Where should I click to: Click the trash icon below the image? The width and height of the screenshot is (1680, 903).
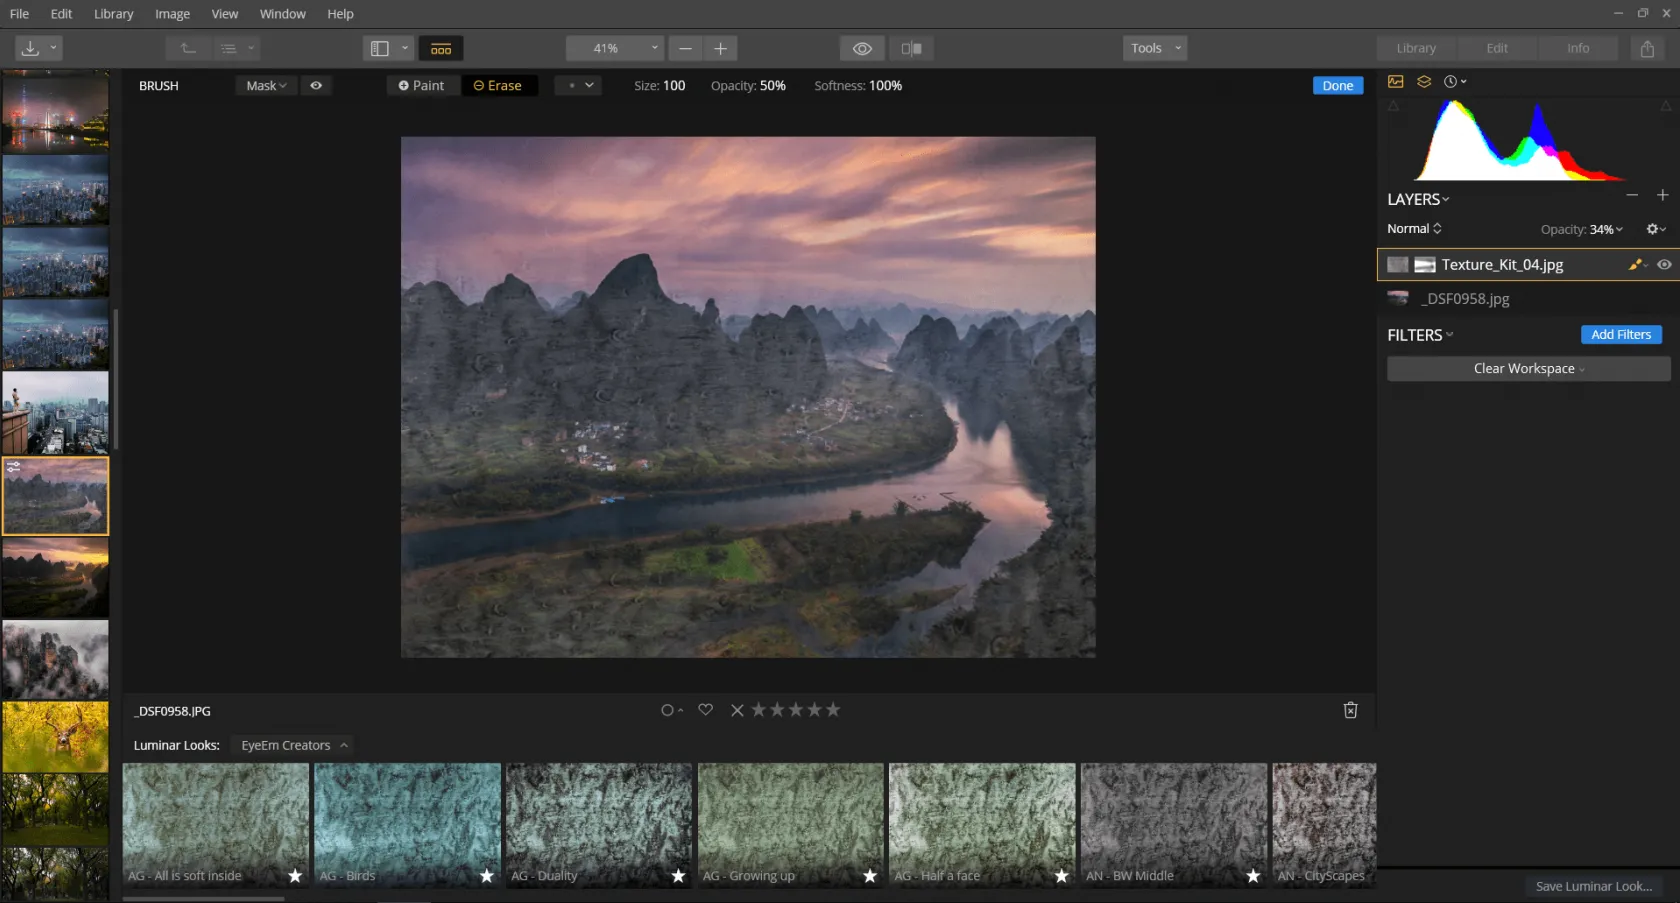click(x=1350, y=710)
